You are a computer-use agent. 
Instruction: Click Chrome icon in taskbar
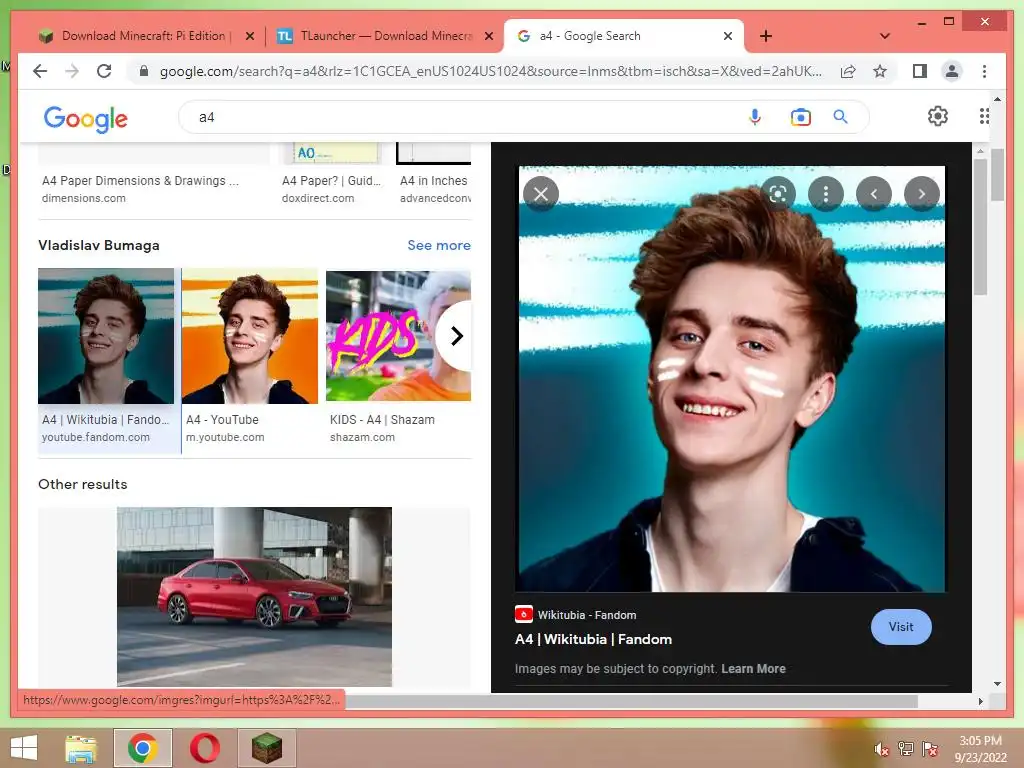coord(142,748)
